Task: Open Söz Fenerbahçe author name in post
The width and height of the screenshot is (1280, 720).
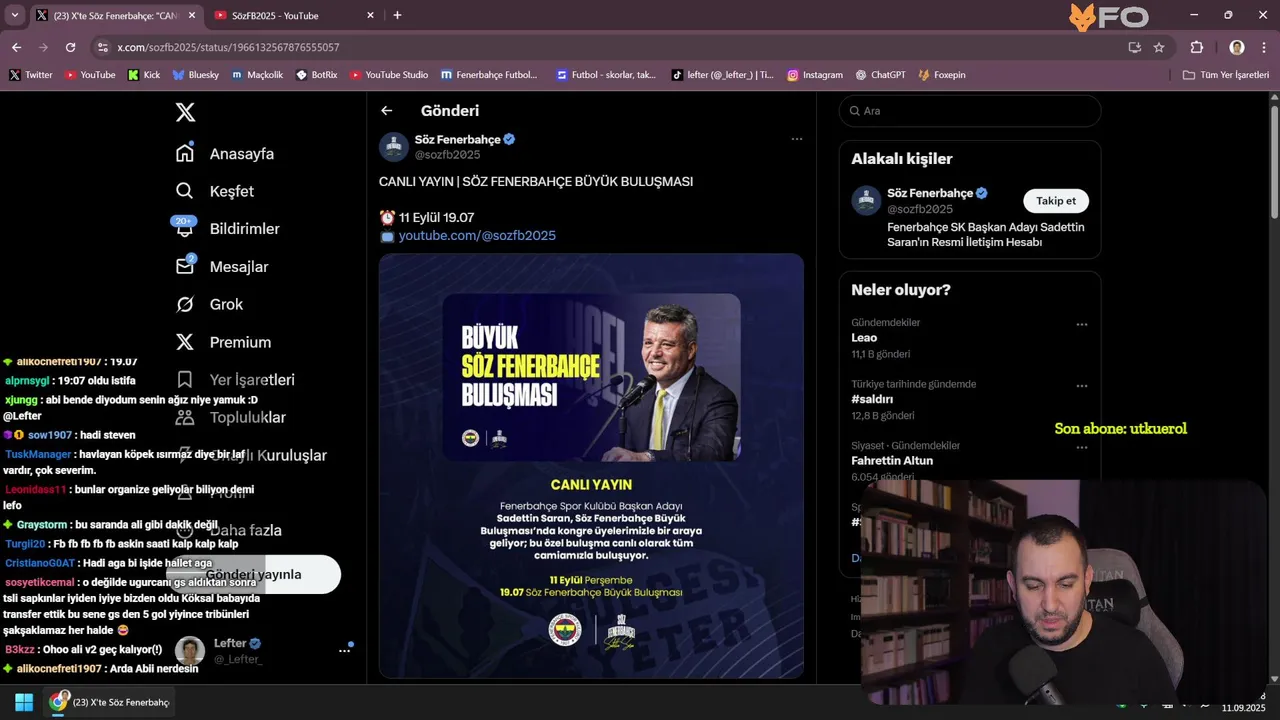Action: point(458,139)
